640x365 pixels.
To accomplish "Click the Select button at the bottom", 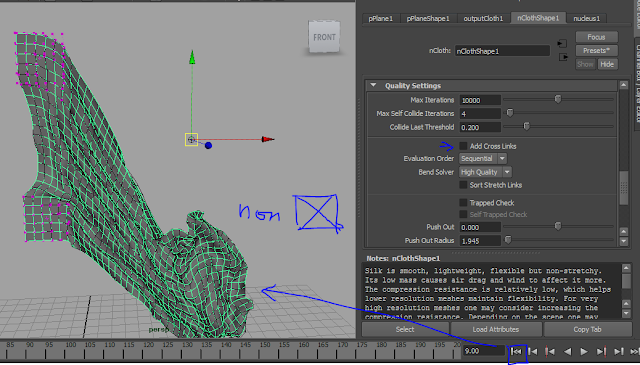I will click(x=405, y=329).
